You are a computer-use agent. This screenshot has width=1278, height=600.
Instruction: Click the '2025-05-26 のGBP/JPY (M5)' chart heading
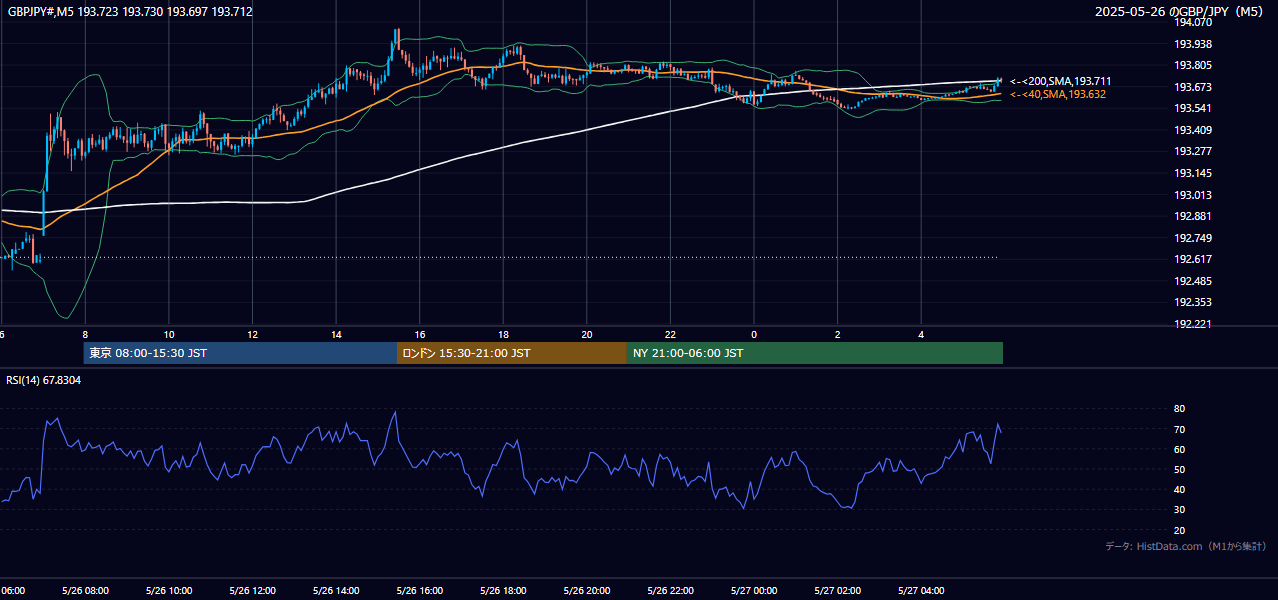click(1178, 12)
